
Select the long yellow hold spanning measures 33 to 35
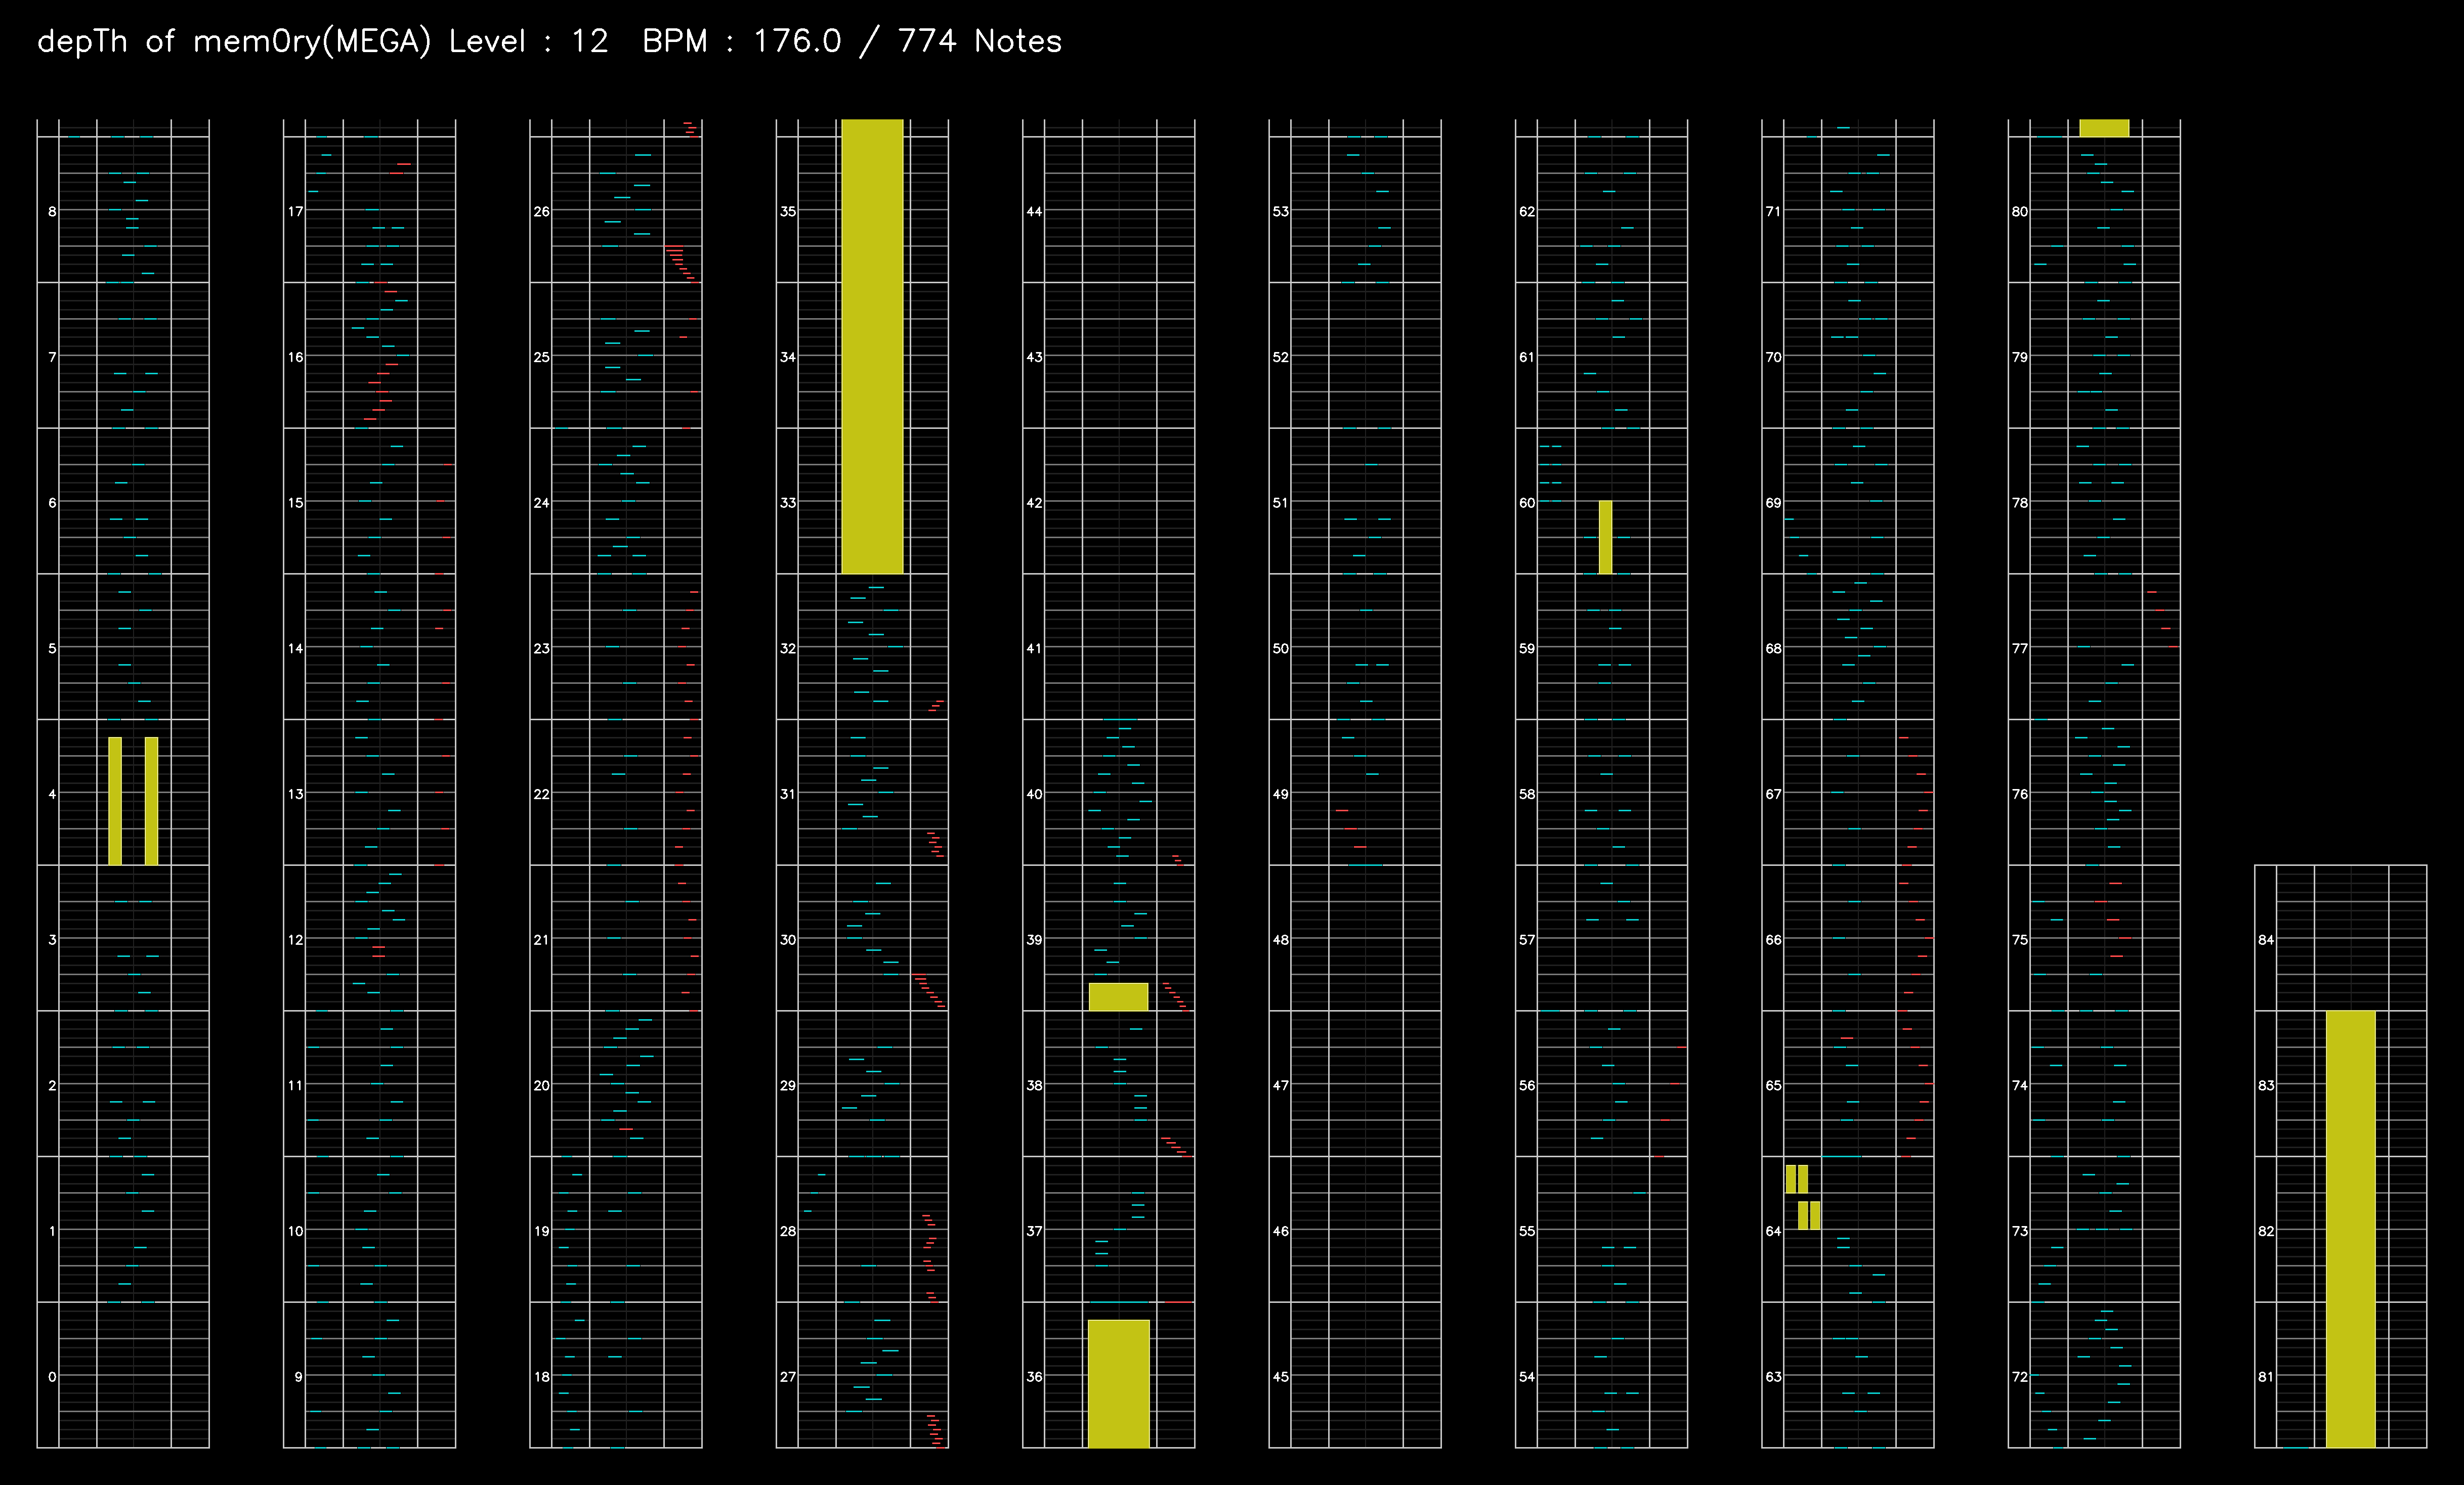(x=872, y=346)
